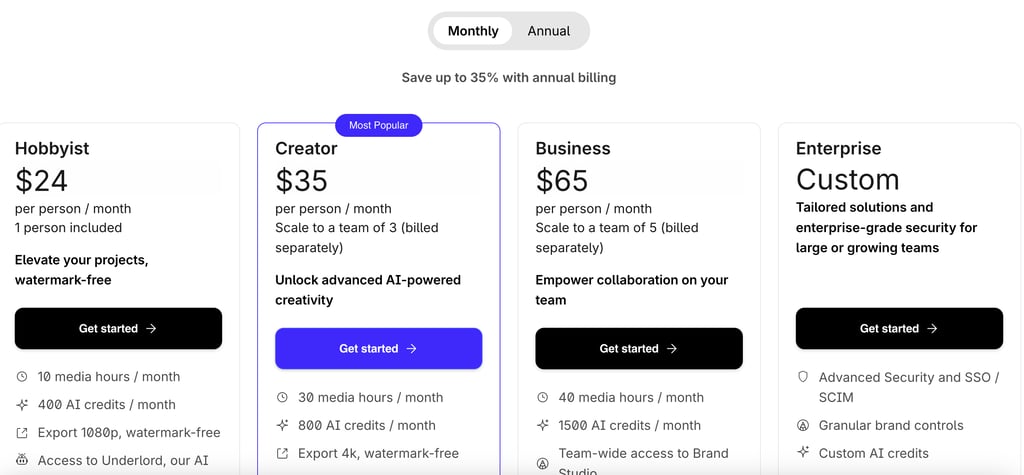This screenshot has width=1024, height=475.
Task: Click the Most Popular badge
Action: (x=378, y=125)
